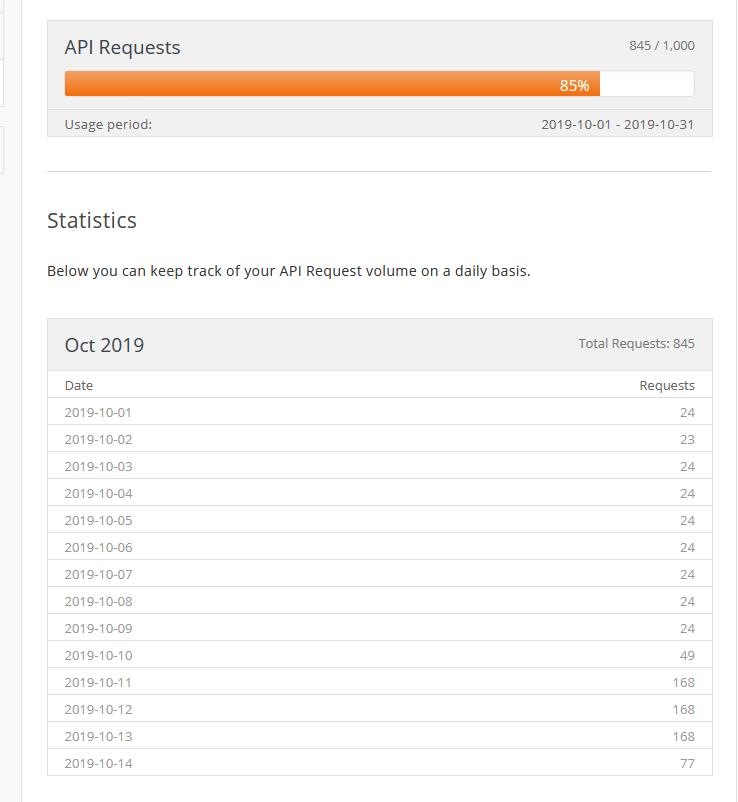Select the 168 value for 2019-10-12
This screenshot has width=738, height=802.
[684, 710]
